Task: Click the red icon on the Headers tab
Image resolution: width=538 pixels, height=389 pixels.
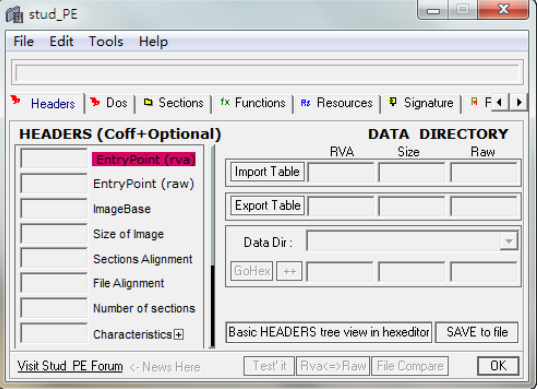Action: 15,100
